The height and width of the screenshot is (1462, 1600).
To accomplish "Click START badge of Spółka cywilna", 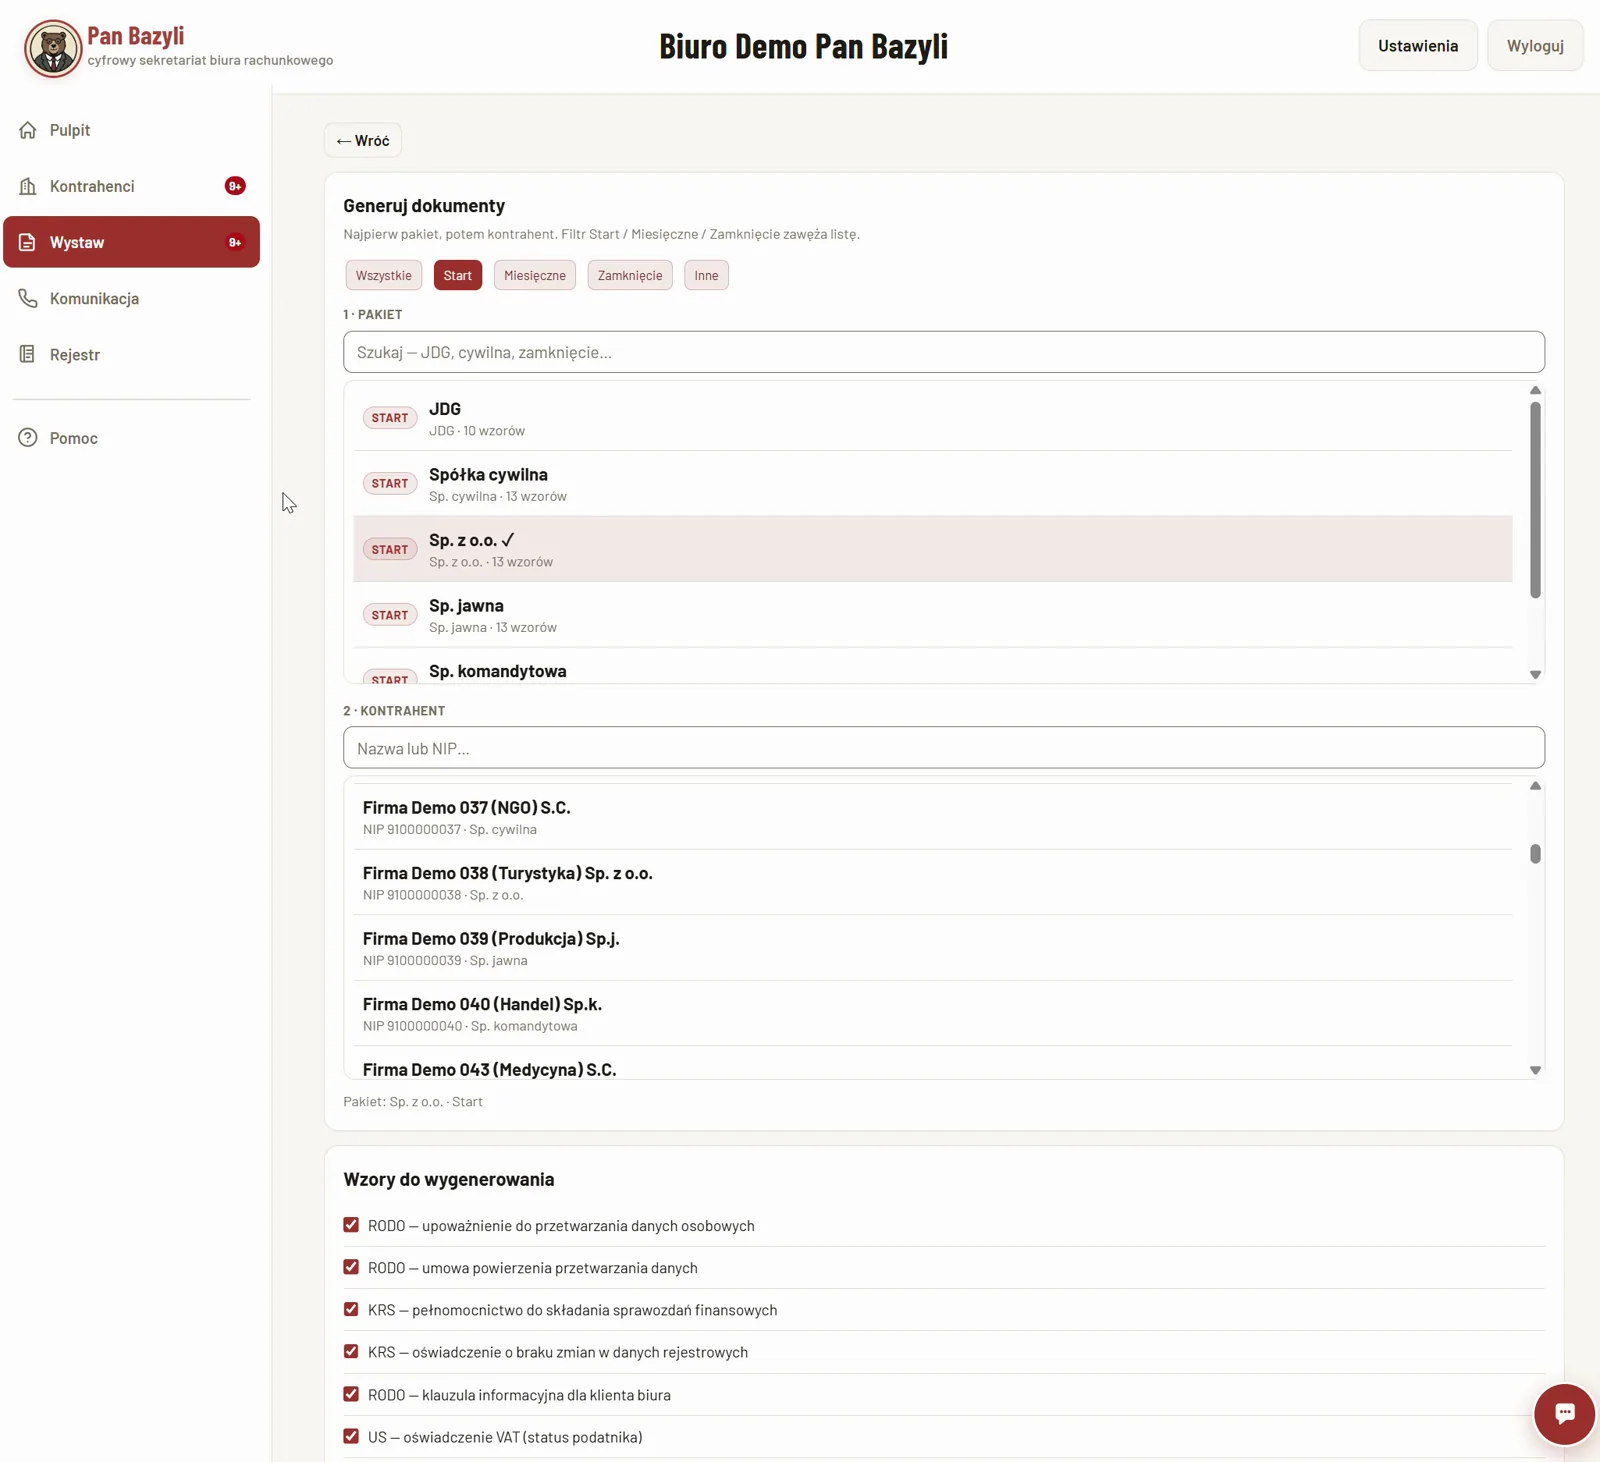I will (390, 484).
